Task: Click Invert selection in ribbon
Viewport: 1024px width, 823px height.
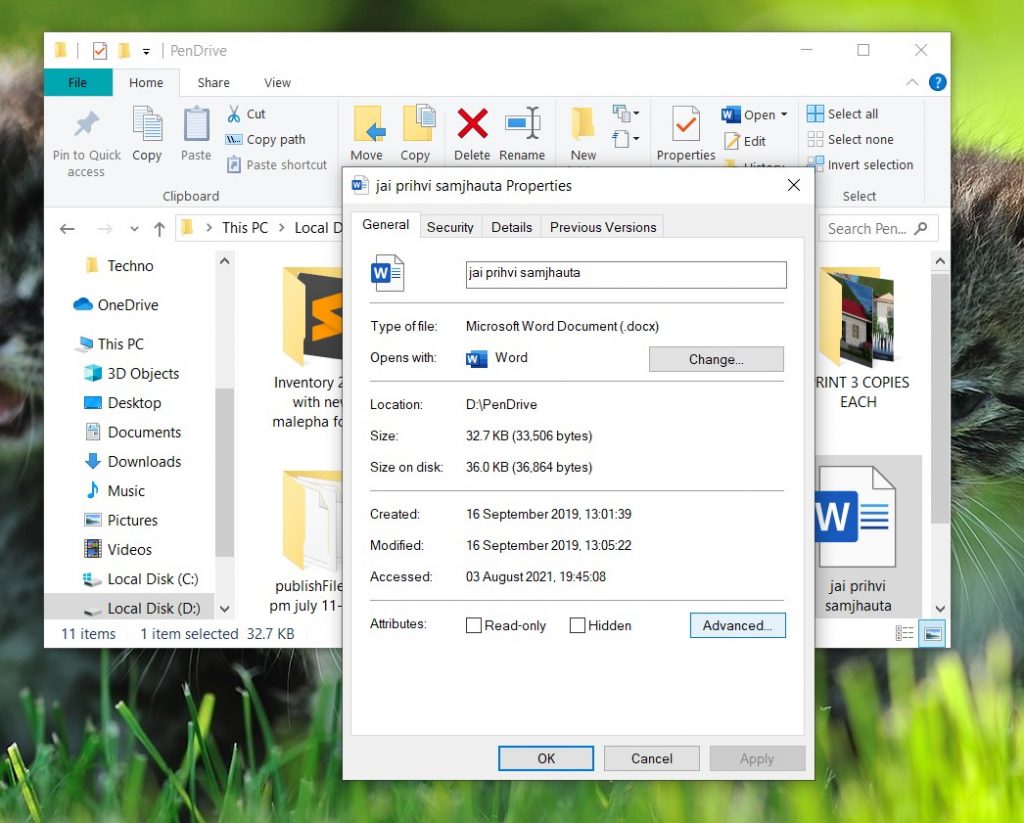Action: 860,165
